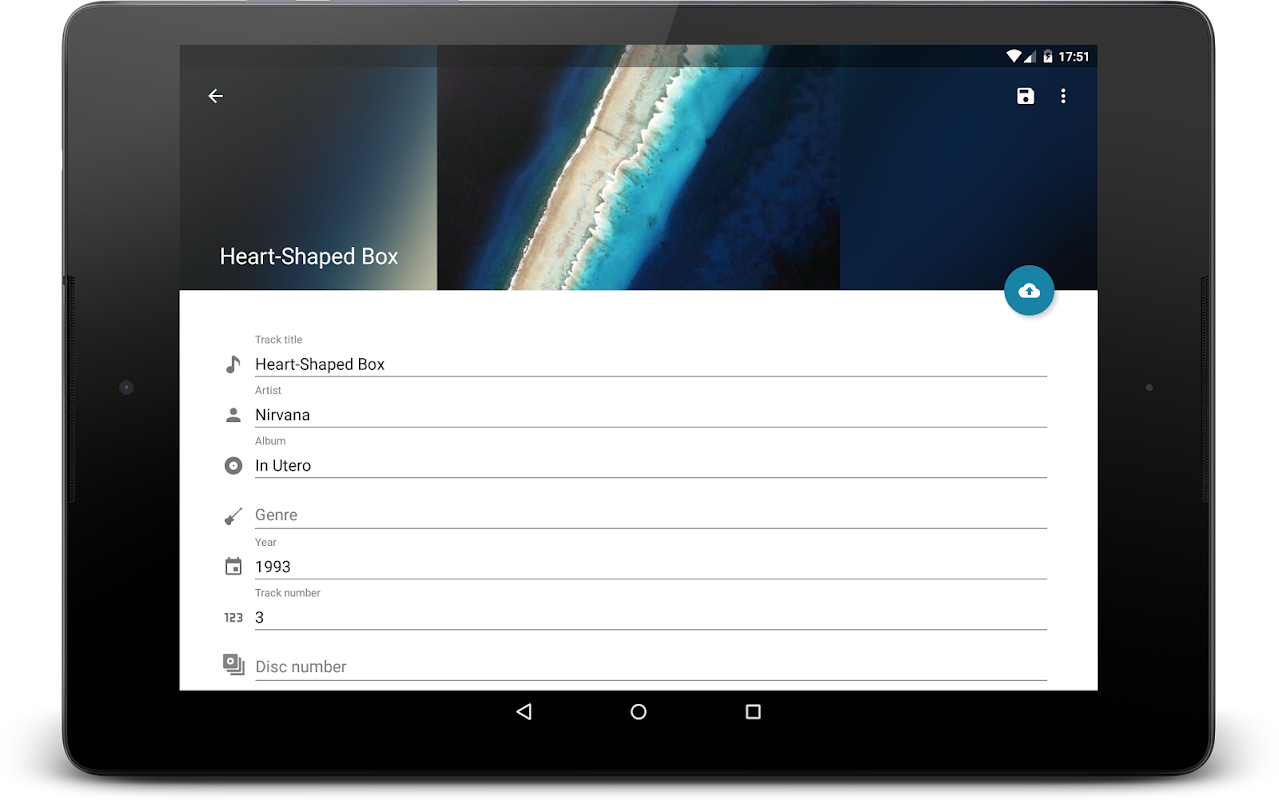
Task: Tap the Android home circle button
Action: (x=638, y=712)
